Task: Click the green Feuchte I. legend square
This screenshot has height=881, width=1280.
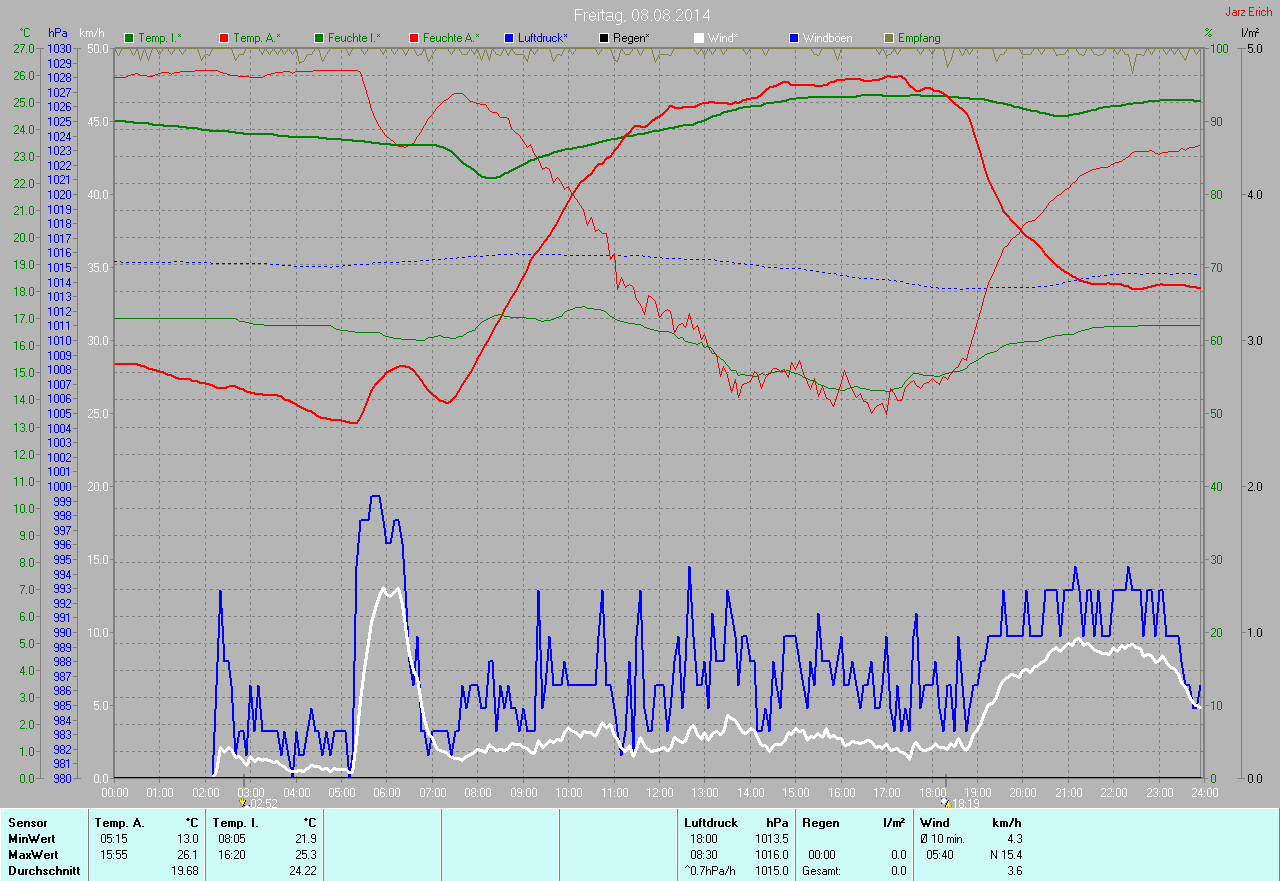Action: (x=318, y=38)
